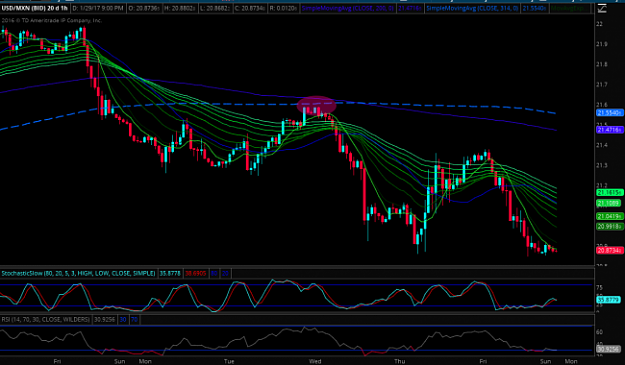Open RSI (14, 70, 30, CLOSE, WILDERS) study label
The height and width of the screenshot is (365, 625).
(45, 320)
